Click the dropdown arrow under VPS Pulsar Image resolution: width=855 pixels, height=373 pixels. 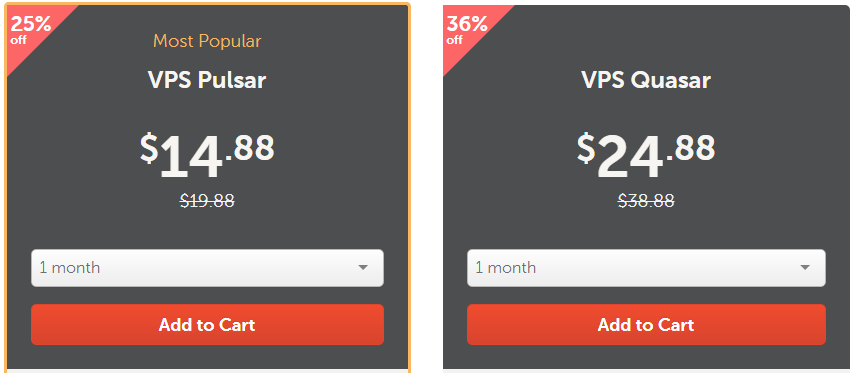click(363, 268)
